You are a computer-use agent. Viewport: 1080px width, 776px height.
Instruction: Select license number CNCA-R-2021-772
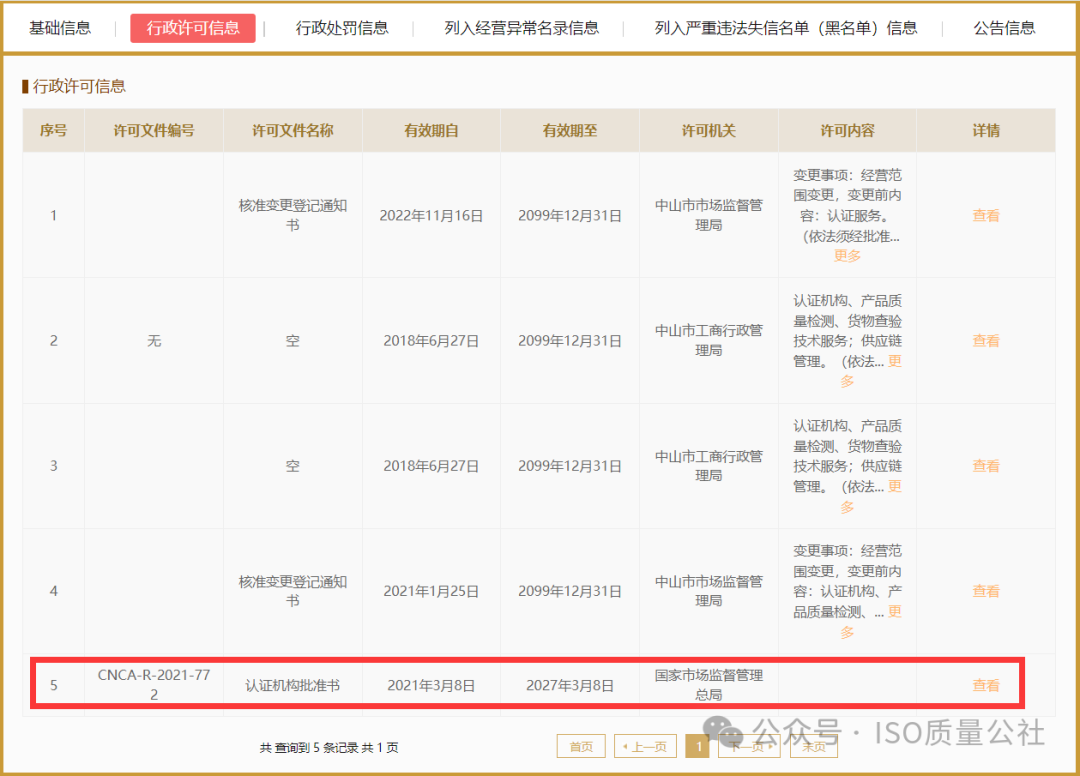154,685
